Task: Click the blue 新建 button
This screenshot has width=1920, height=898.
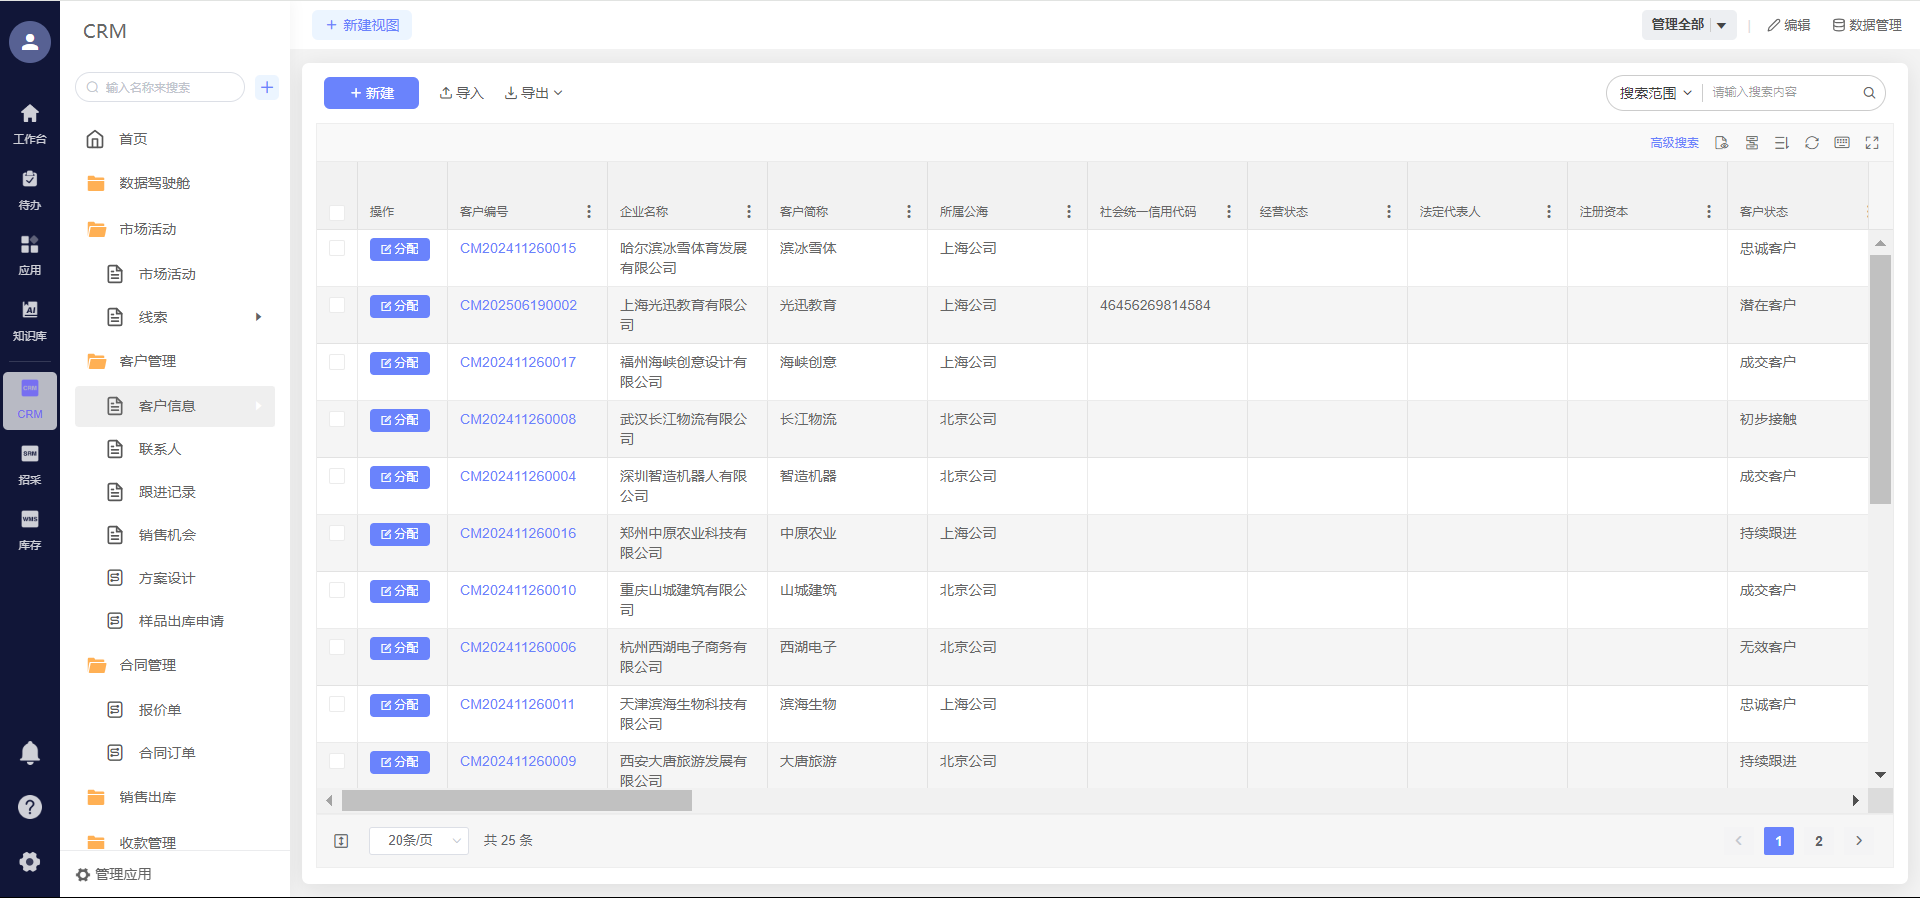Action: tap(371, 93)
